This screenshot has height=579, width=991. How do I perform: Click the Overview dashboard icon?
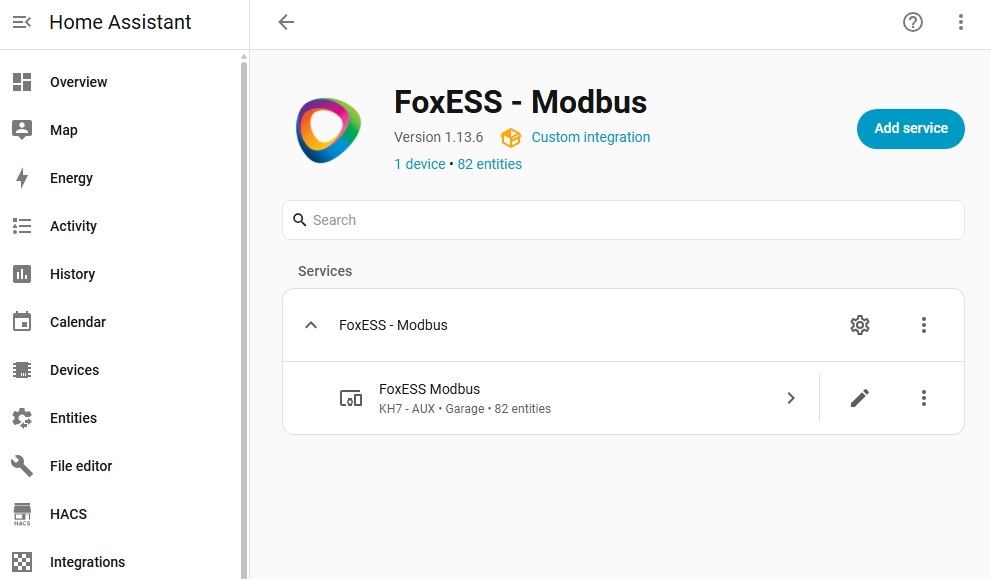pyautogui.click(x=22, y=82)
